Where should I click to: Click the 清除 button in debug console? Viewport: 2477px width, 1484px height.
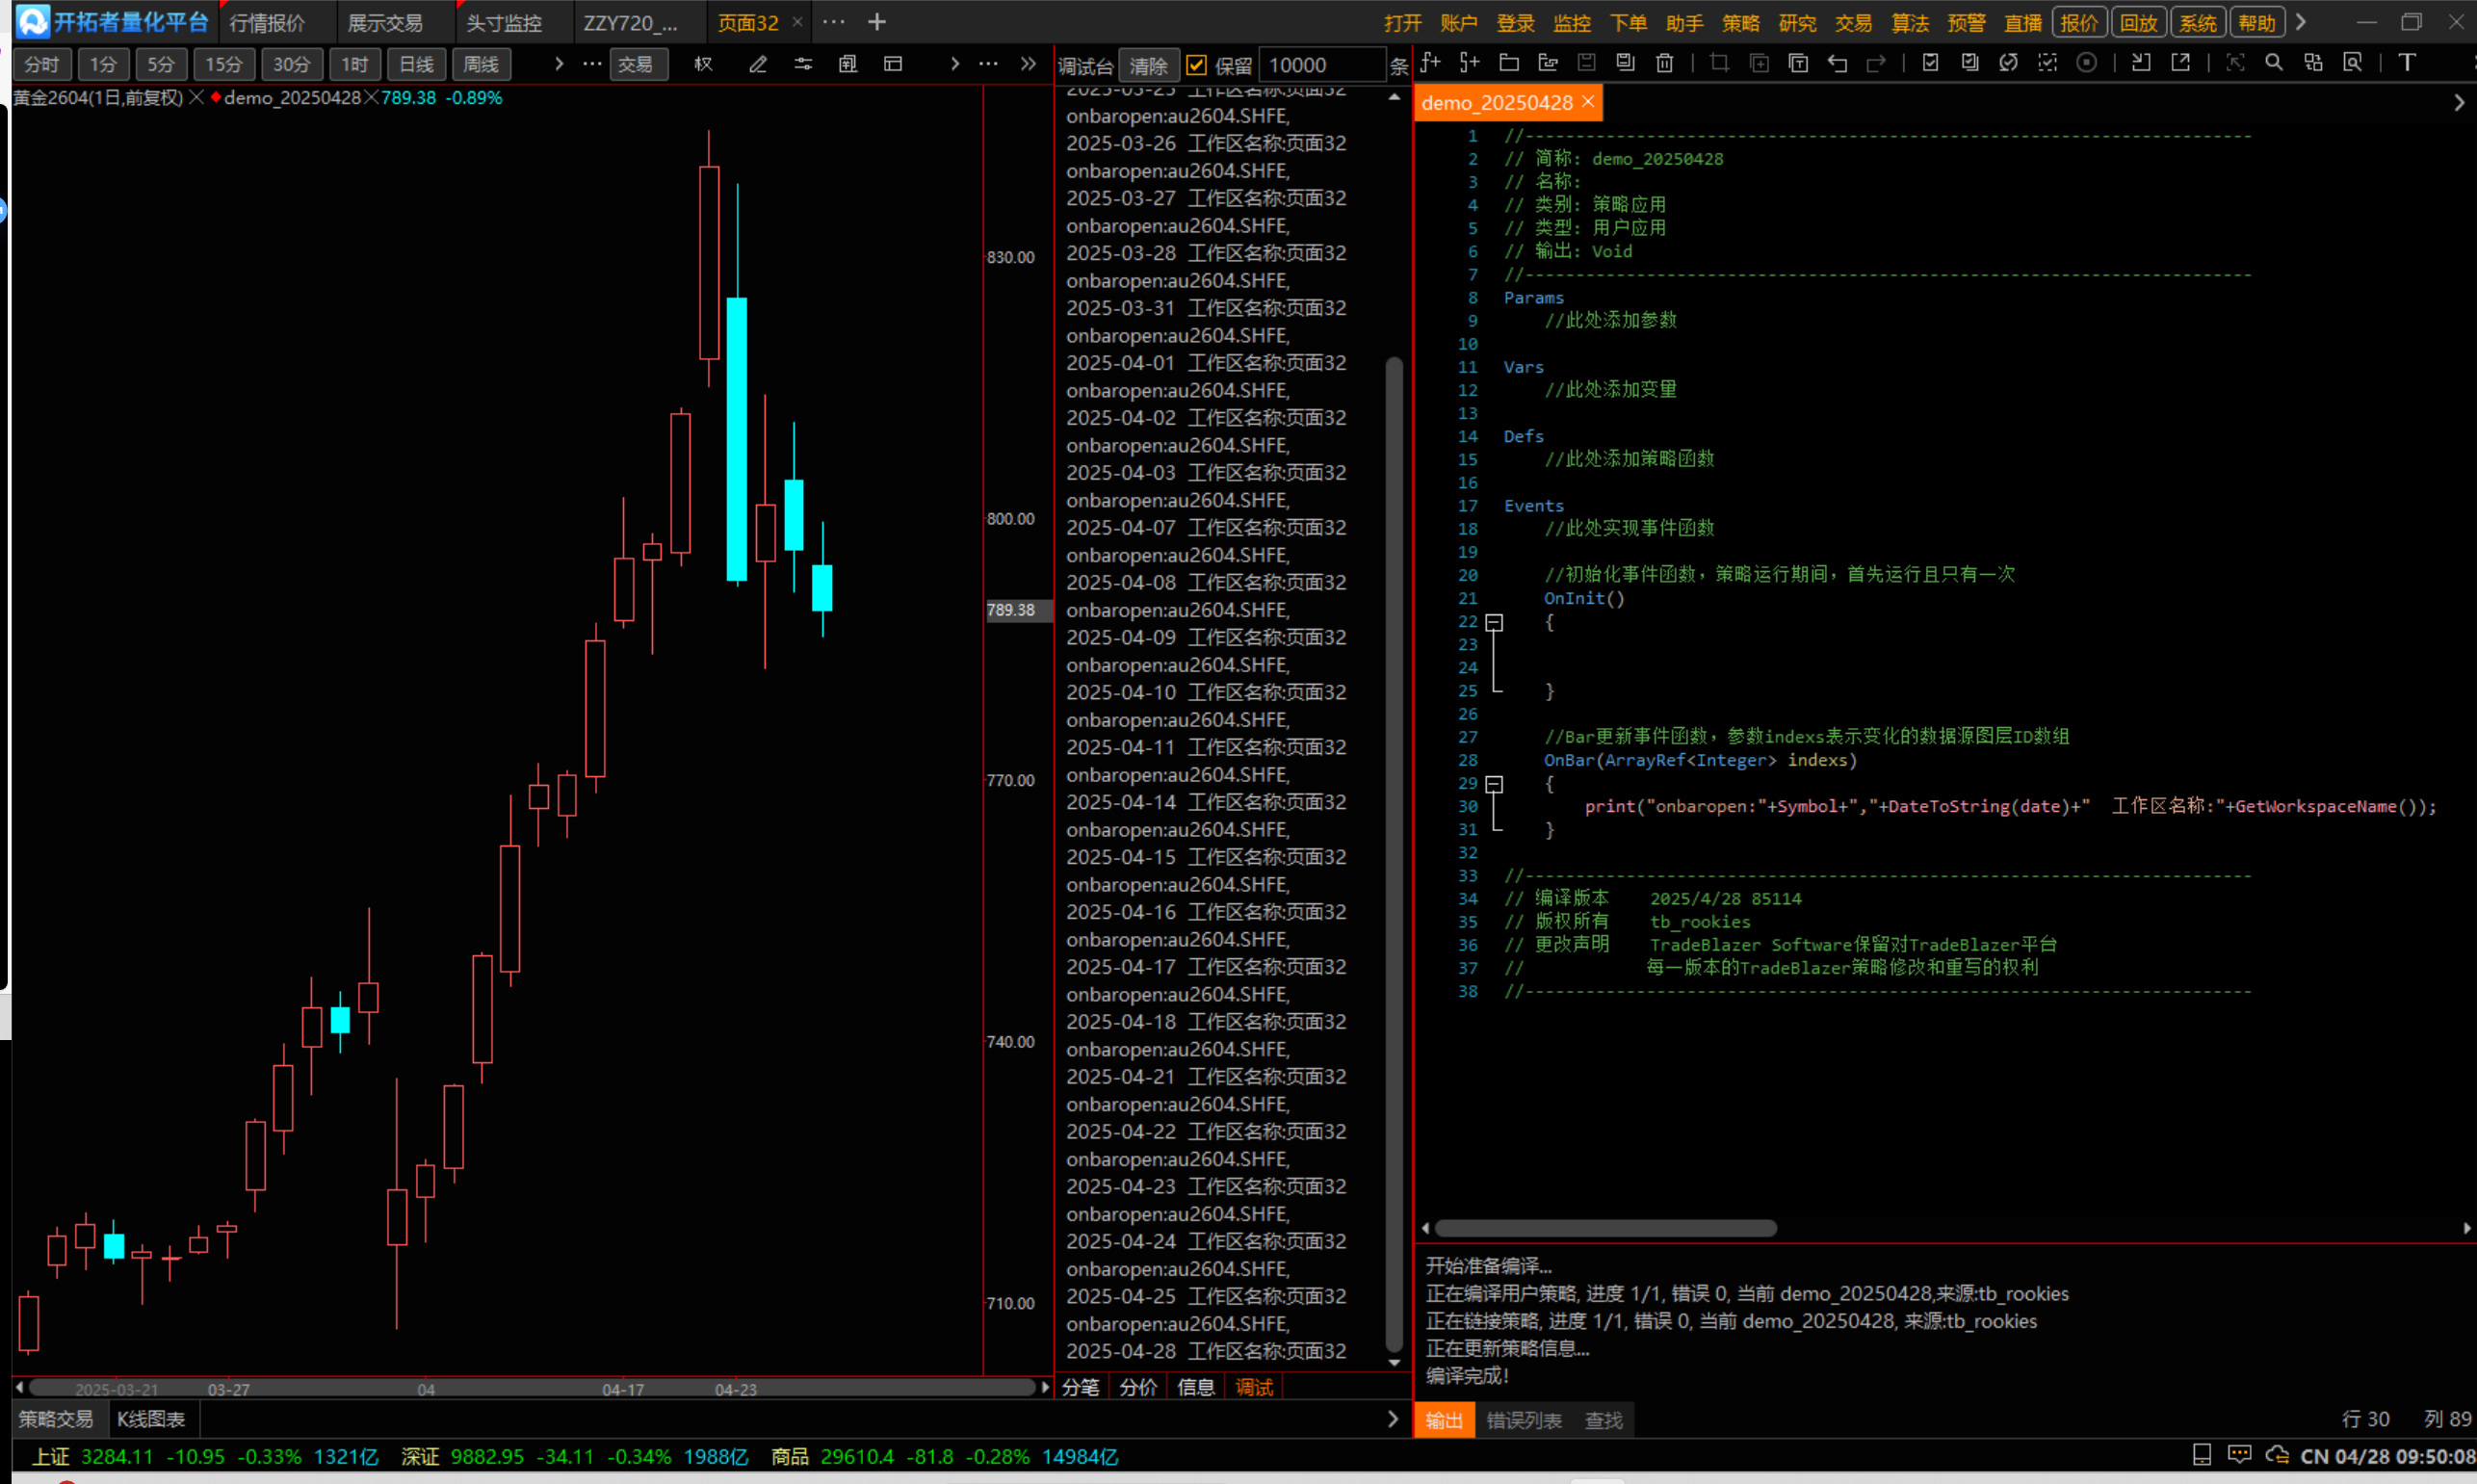pos(1148,66)
